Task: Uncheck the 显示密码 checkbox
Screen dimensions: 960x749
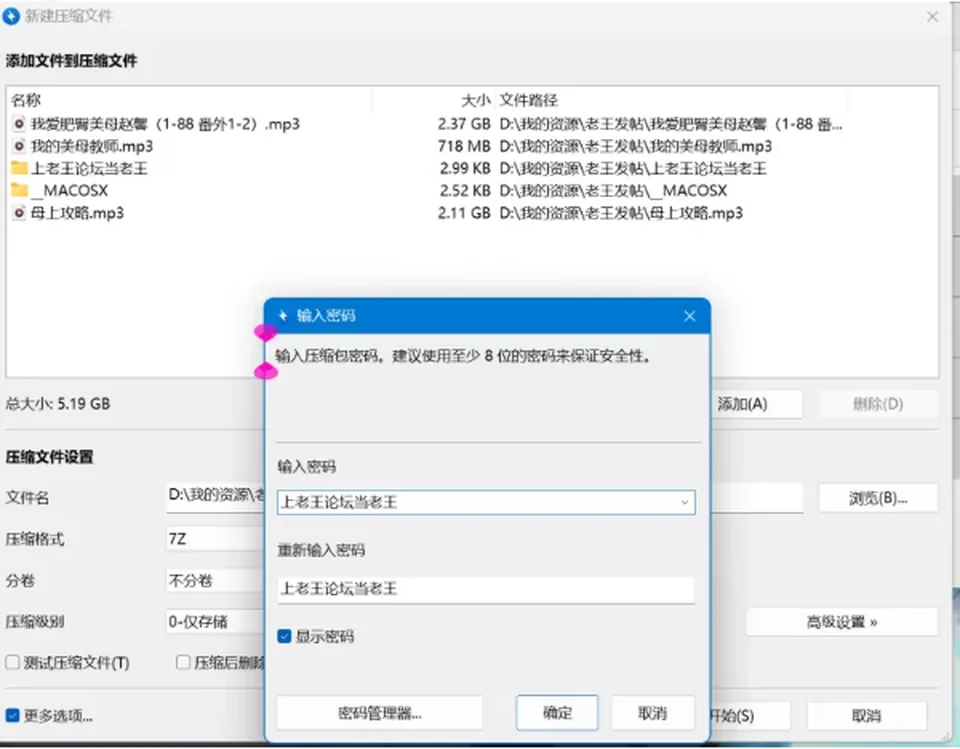Action: [284, 636]
